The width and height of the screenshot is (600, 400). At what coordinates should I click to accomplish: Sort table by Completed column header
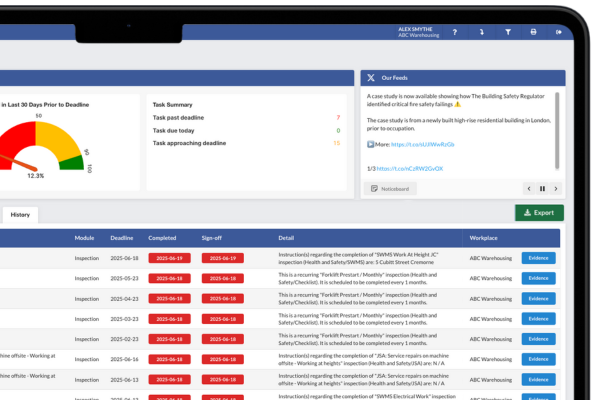tap(164, 238)
